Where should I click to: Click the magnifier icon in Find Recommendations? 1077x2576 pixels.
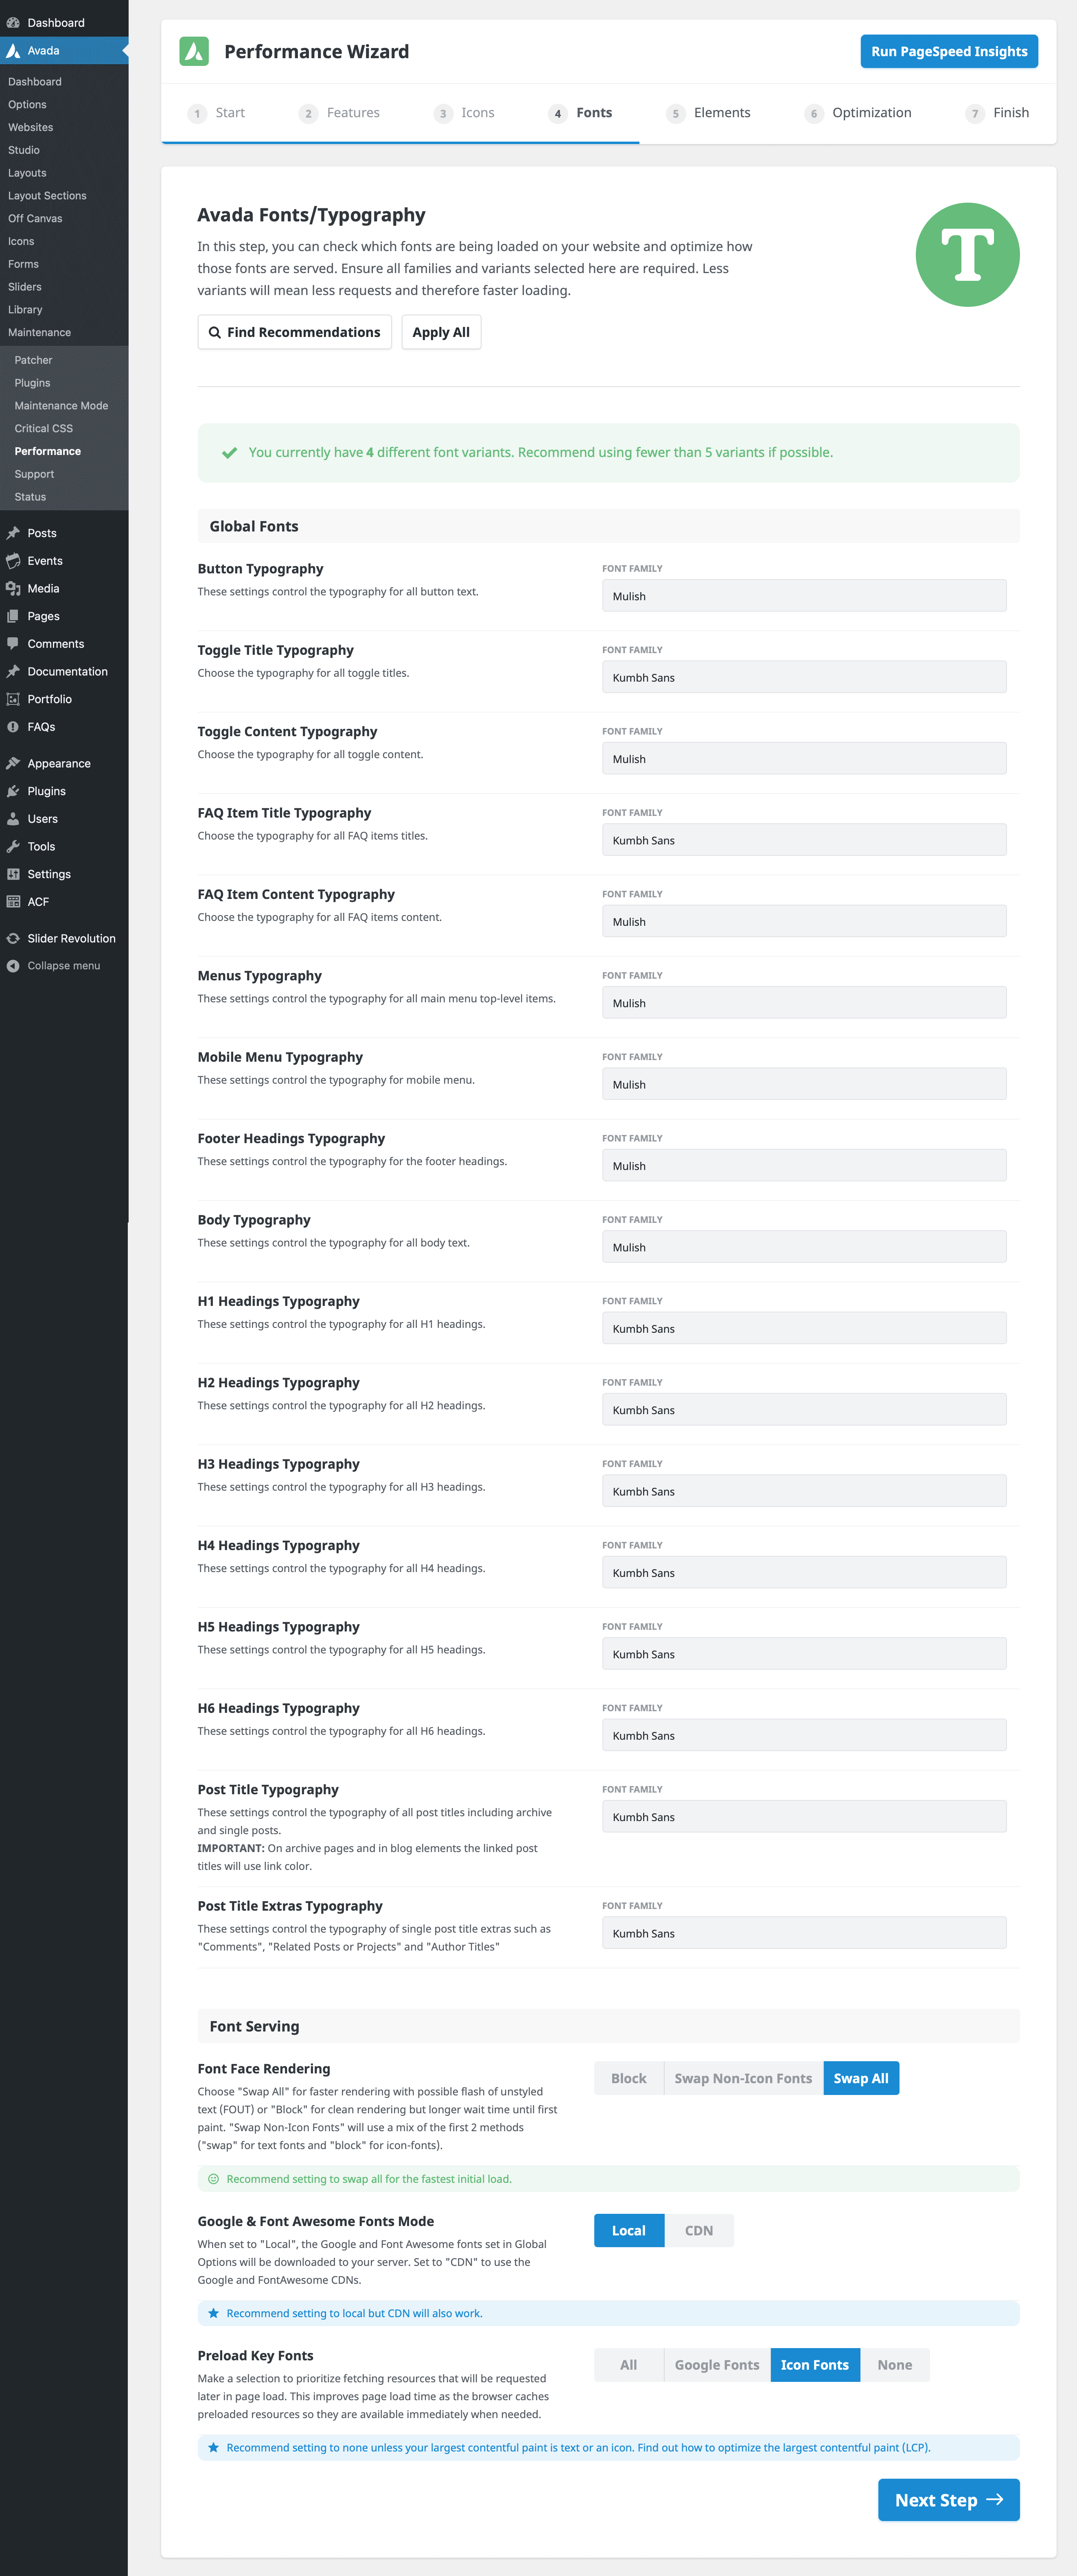click(214, 332)
